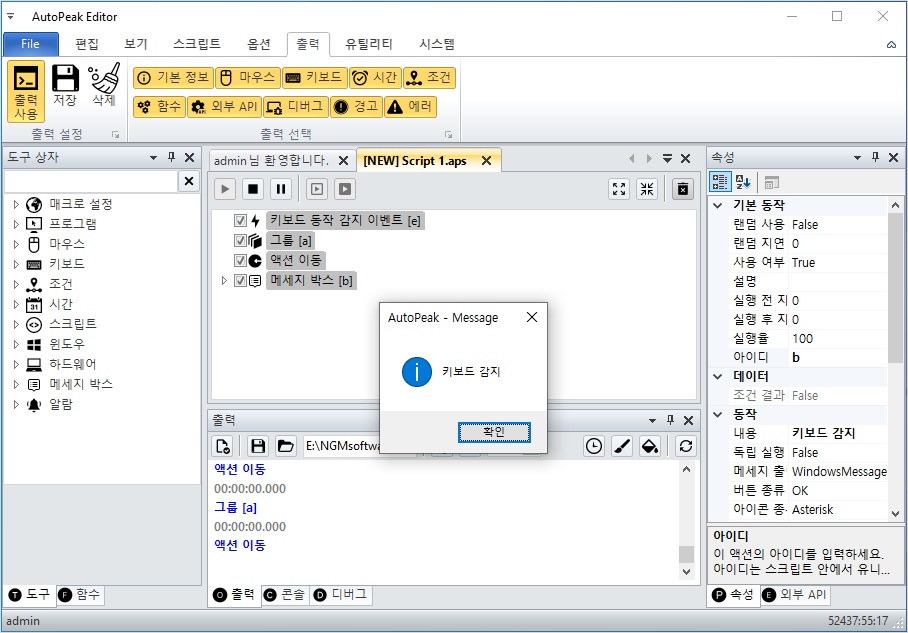Image resolution: width=908 pixels, height=633 pixels.
Task: Switch to the admin 님 환영합니다 tab
Action: point(272,160)
